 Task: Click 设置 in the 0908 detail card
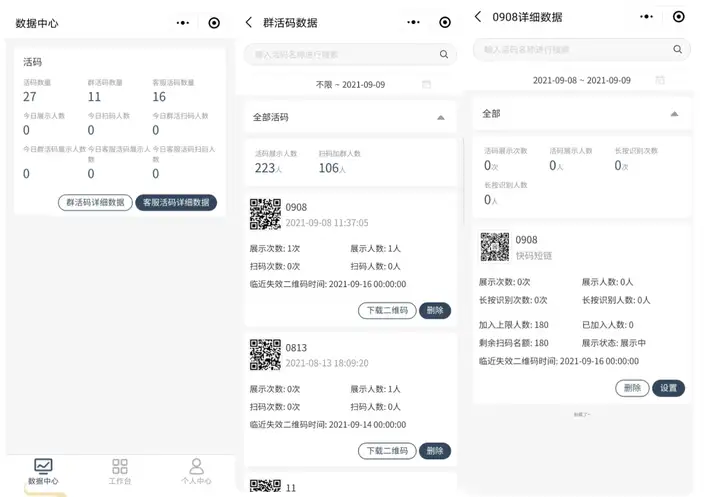click(669, 388)
